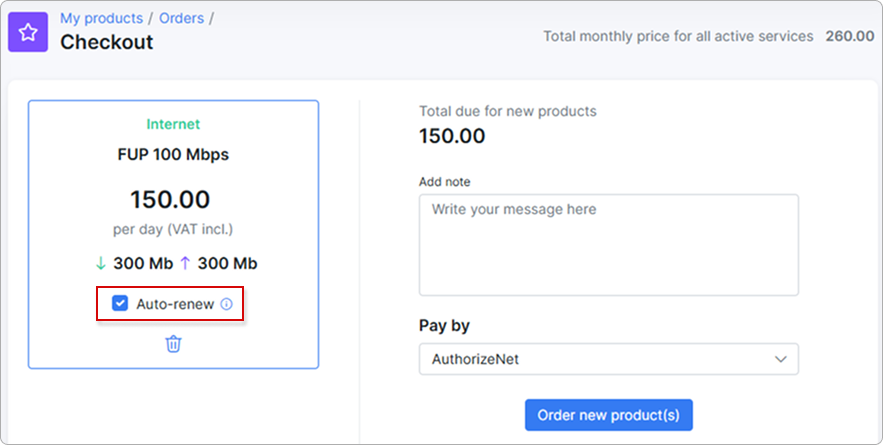This screenshot has height=445, width=883.
Task: Click the per day (VAT incl.) text
Action: 173,229
